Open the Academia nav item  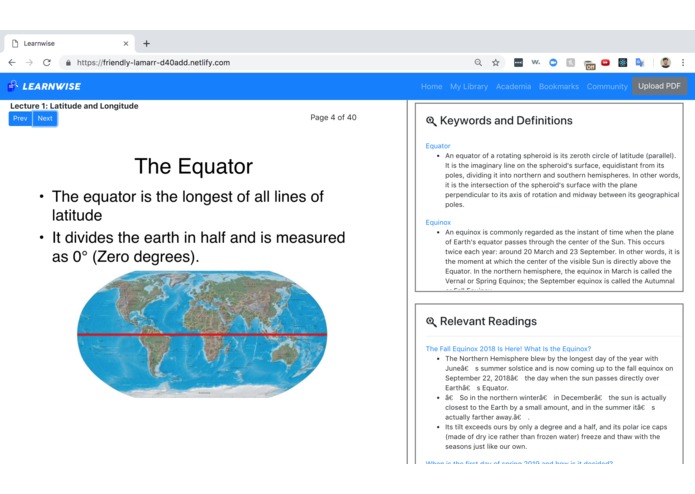pos(513,86)
